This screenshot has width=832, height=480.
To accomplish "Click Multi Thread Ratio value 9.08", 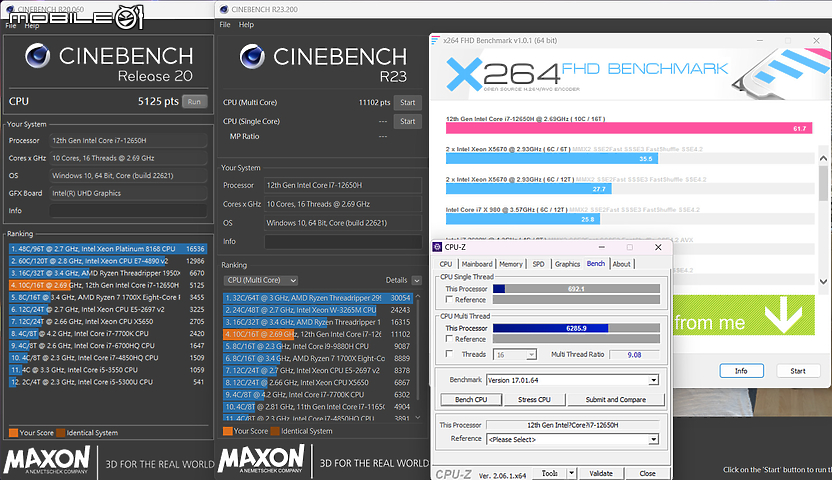I will [634, 355].
